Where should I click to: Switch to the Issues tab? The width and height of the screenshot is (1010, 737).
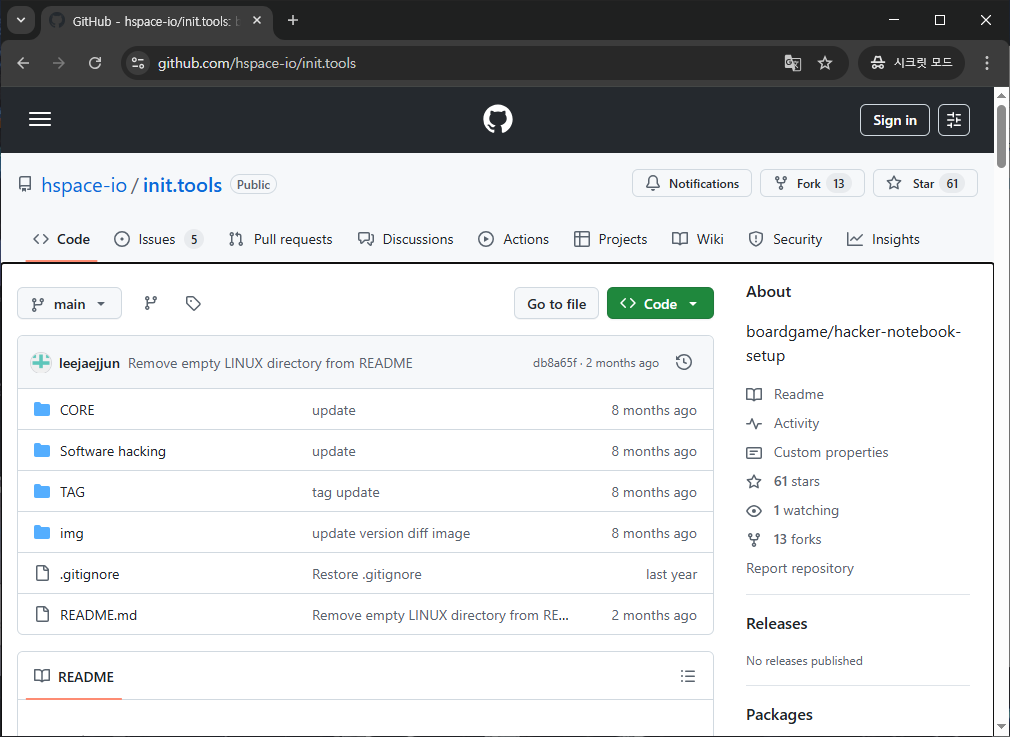pyautogui.click(x=157, y=239)
